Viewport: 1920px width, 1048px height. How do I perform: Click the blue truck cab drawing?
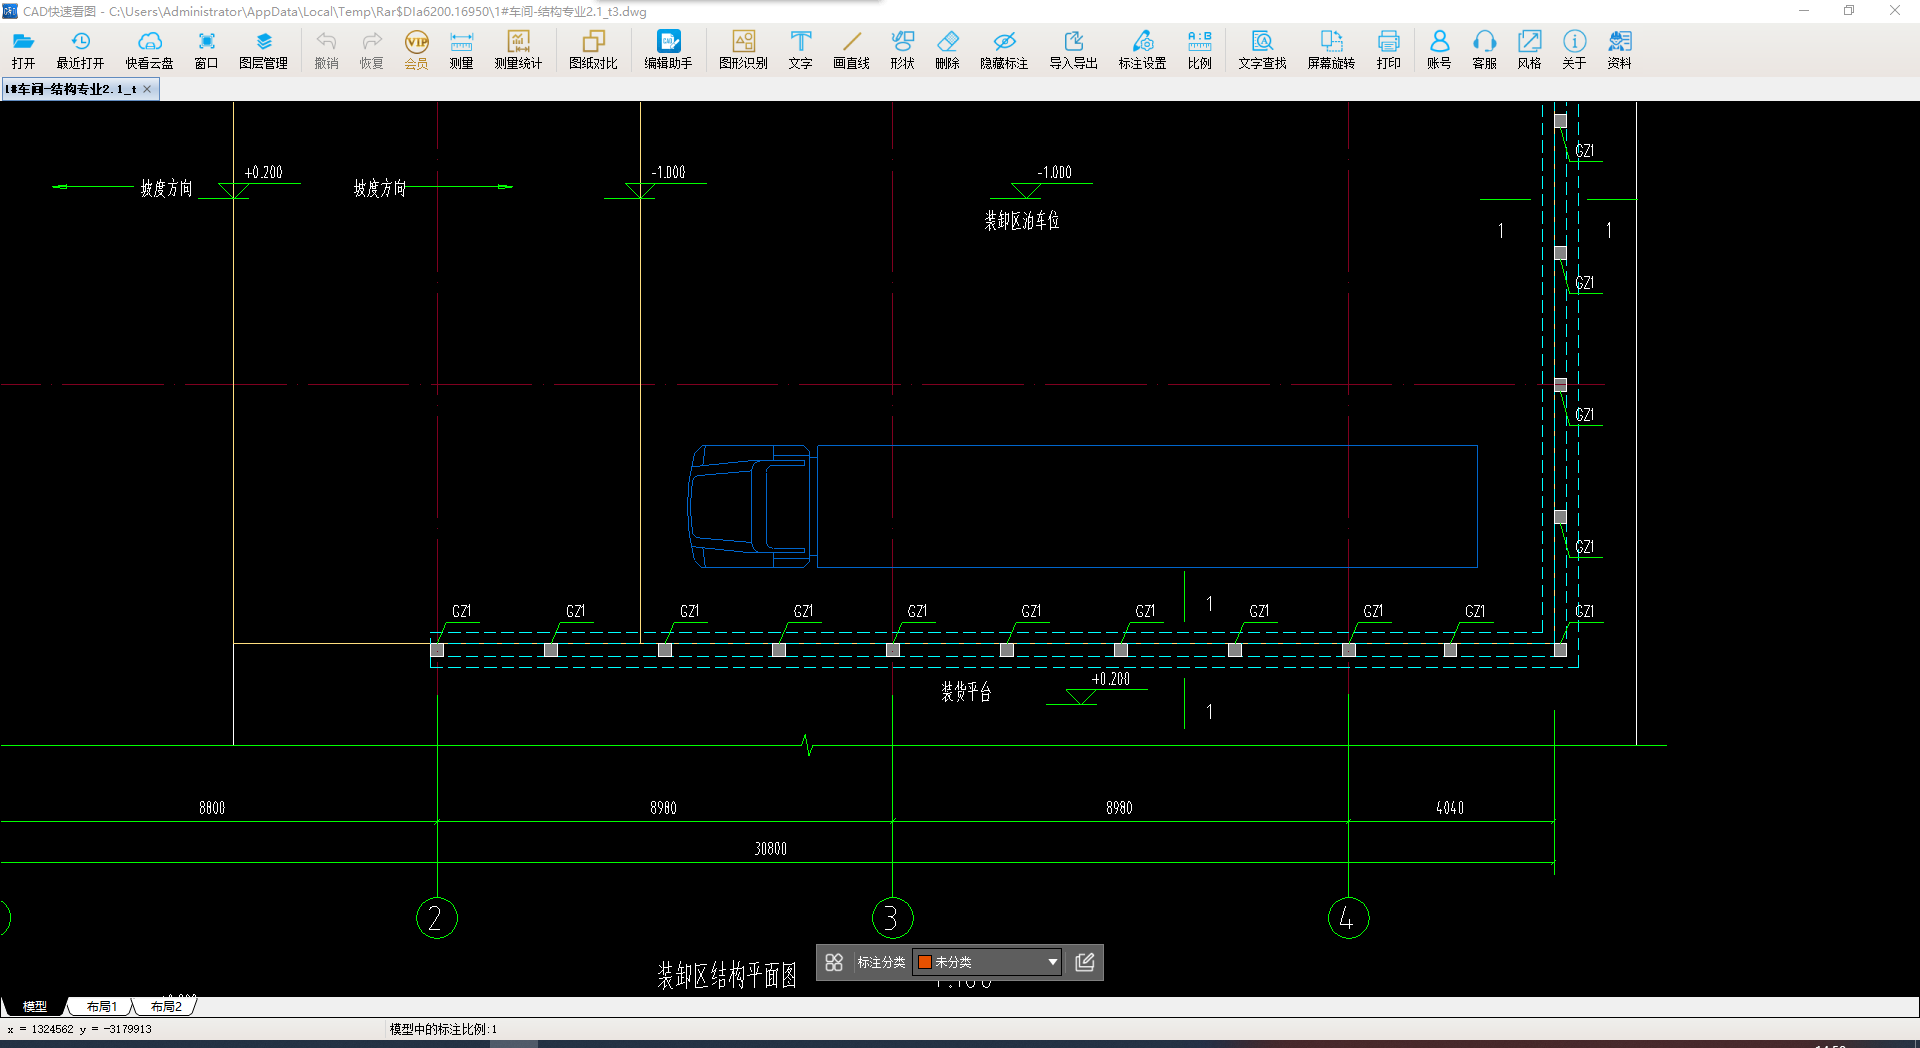(x=750, y=506)
